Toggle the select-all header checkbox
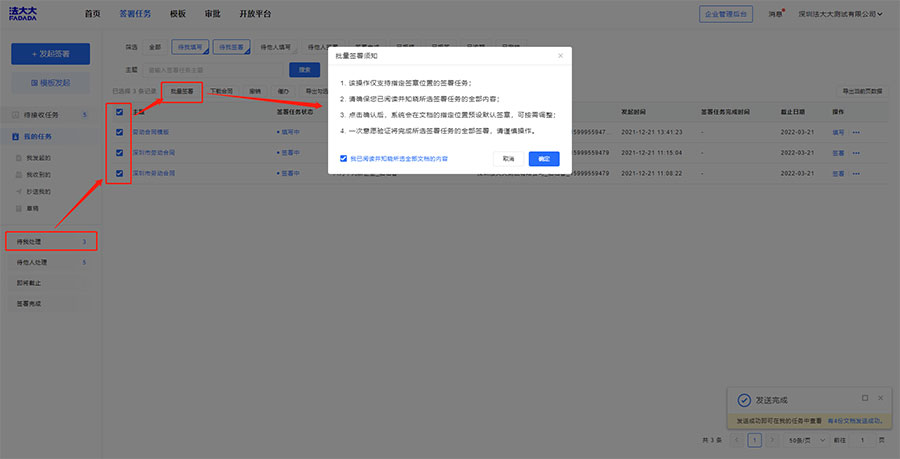900x459 pixels. click(x=119, y=112)
